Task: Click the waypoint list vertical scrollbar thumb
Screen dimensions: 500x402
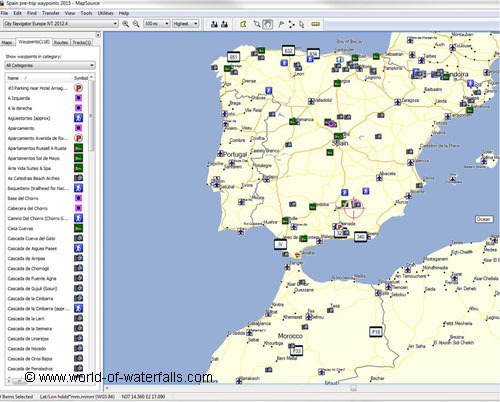Action: pyautogui.click(x=91, y=116)
